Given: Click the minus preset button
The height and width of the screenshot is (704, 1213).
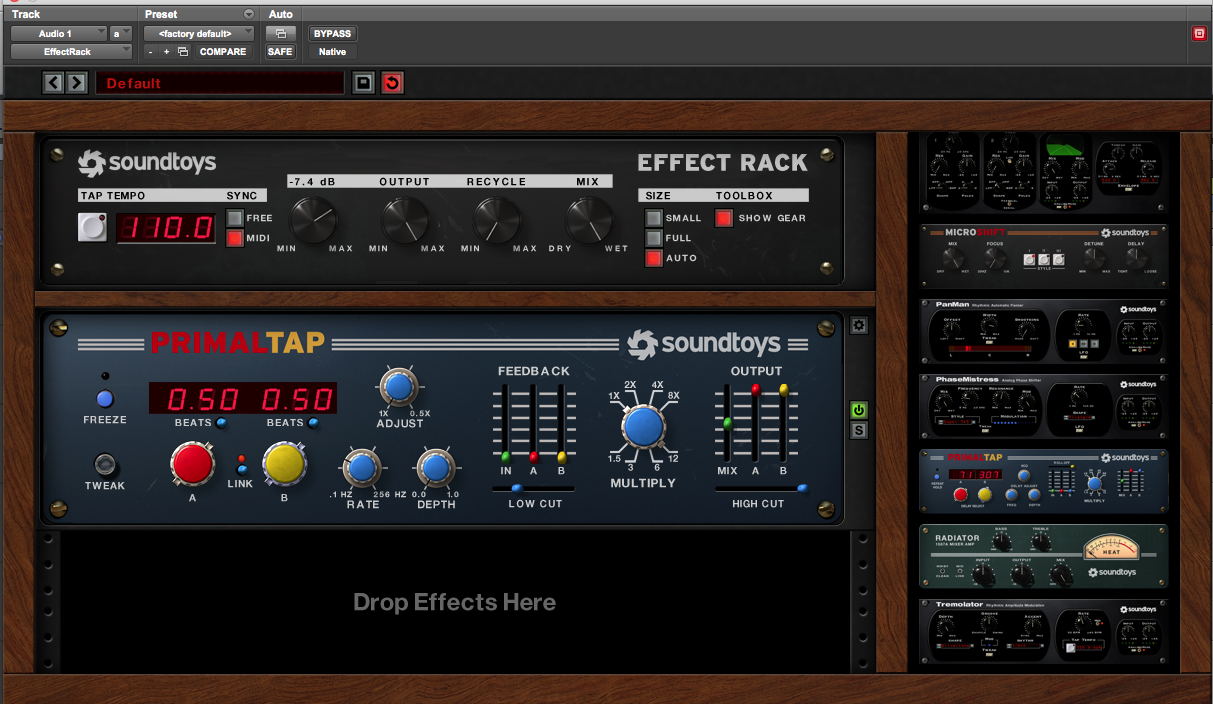Looking at the screenshot, I should pos(150,52).
